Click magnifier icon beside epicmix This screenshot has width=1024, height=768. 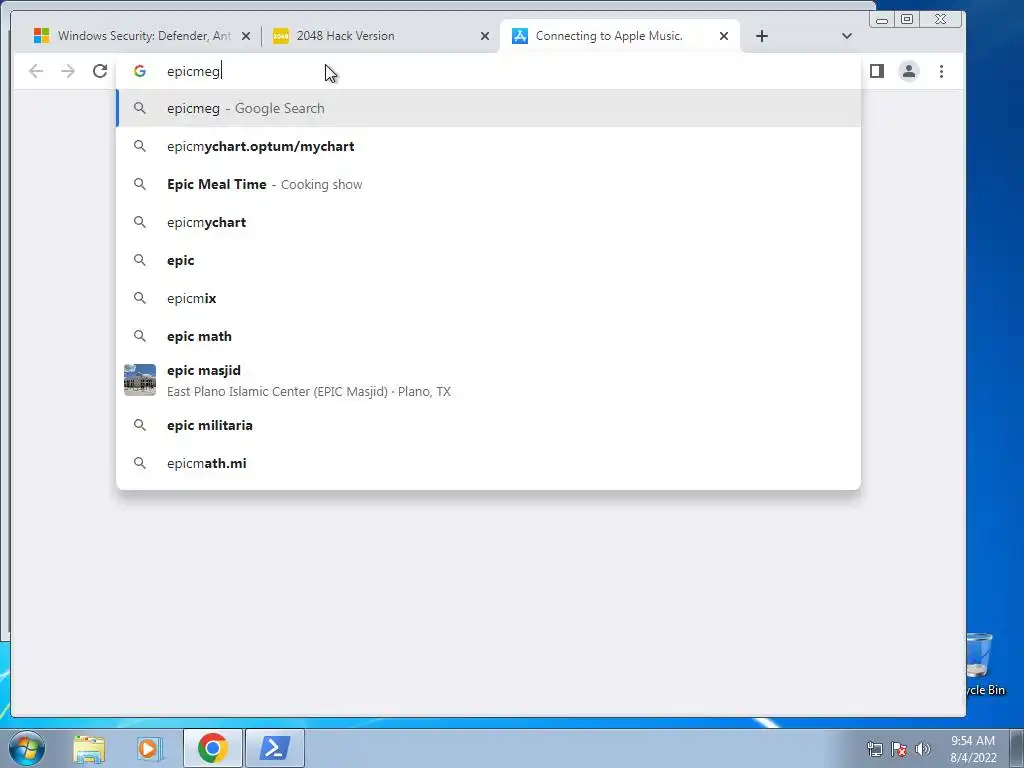(140, 298)
